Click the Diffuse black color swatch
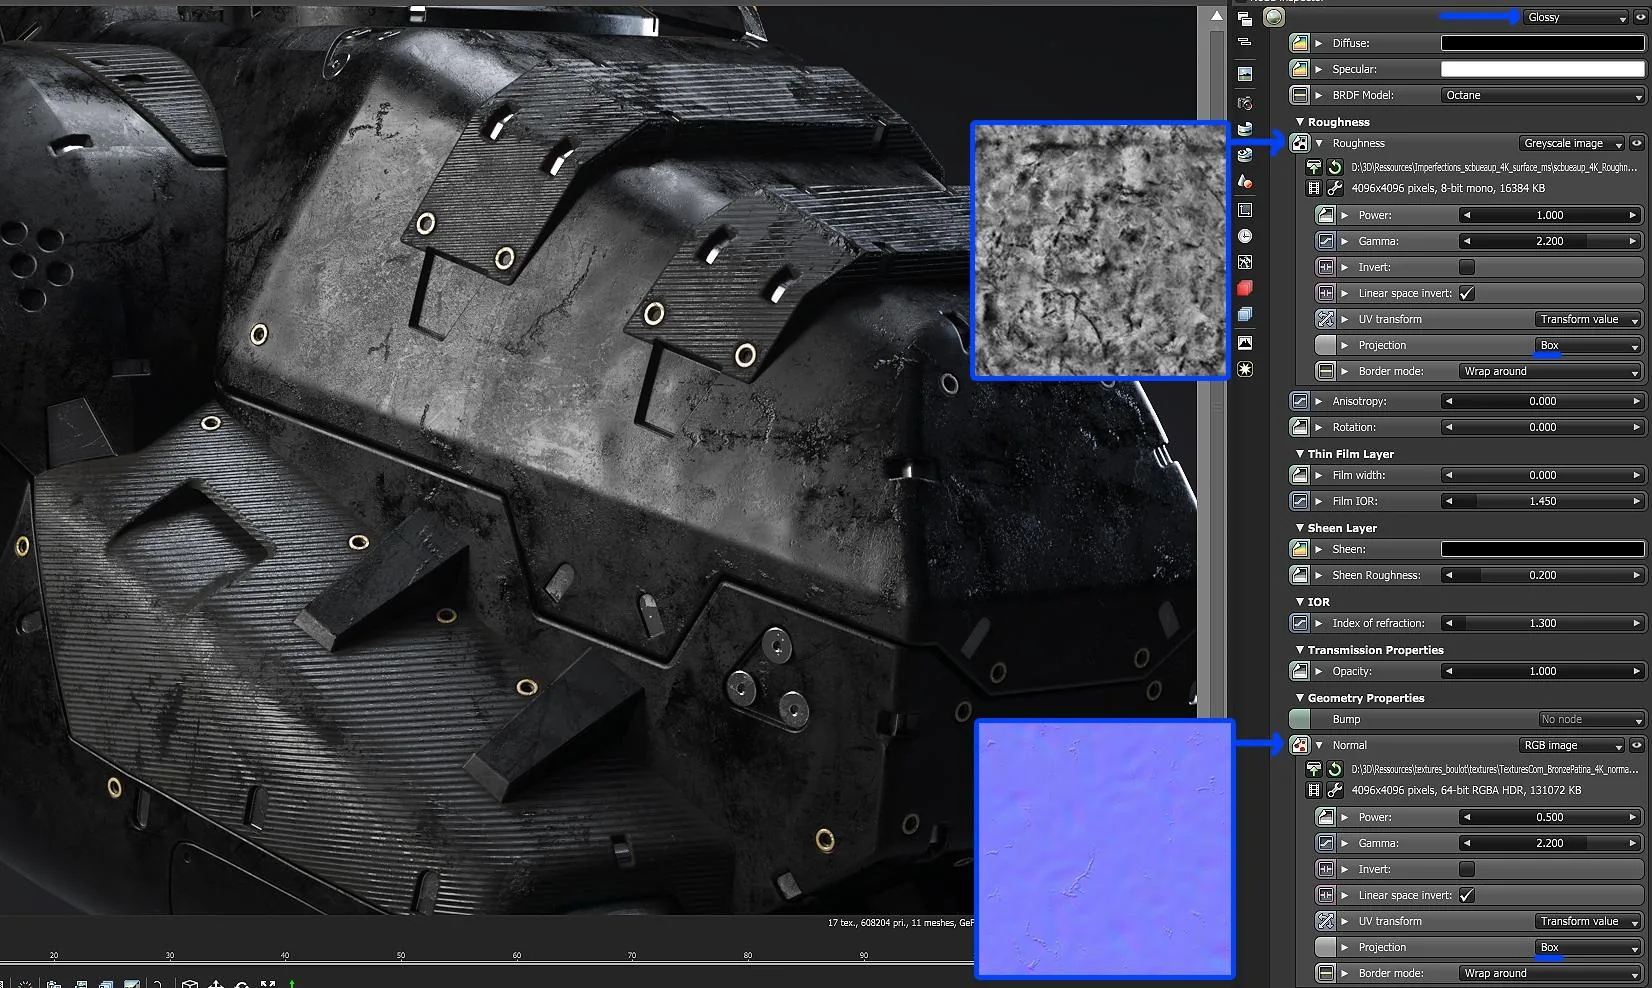Image resolution: width=1652 pixels, height=988 pixels. pyautogui.click(x=1543, y=43)
